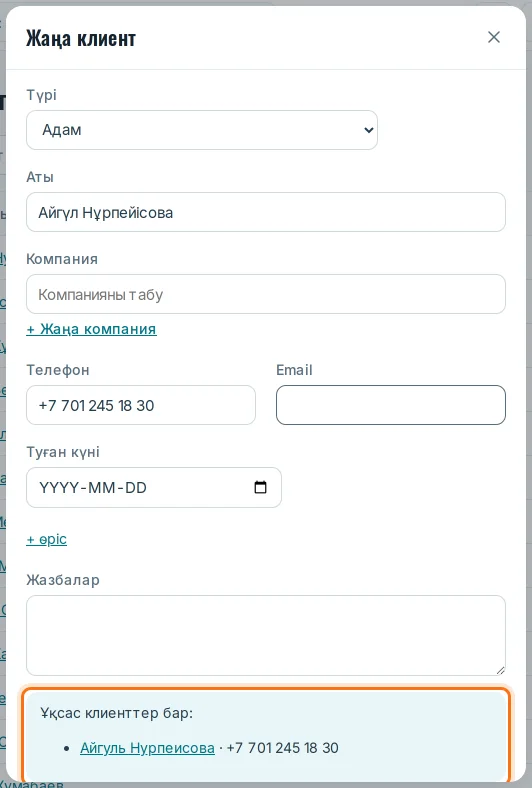Click the Жазбалар textarea resize handle
The width and height of the screenshot is (532, 788).
(500, 670)
